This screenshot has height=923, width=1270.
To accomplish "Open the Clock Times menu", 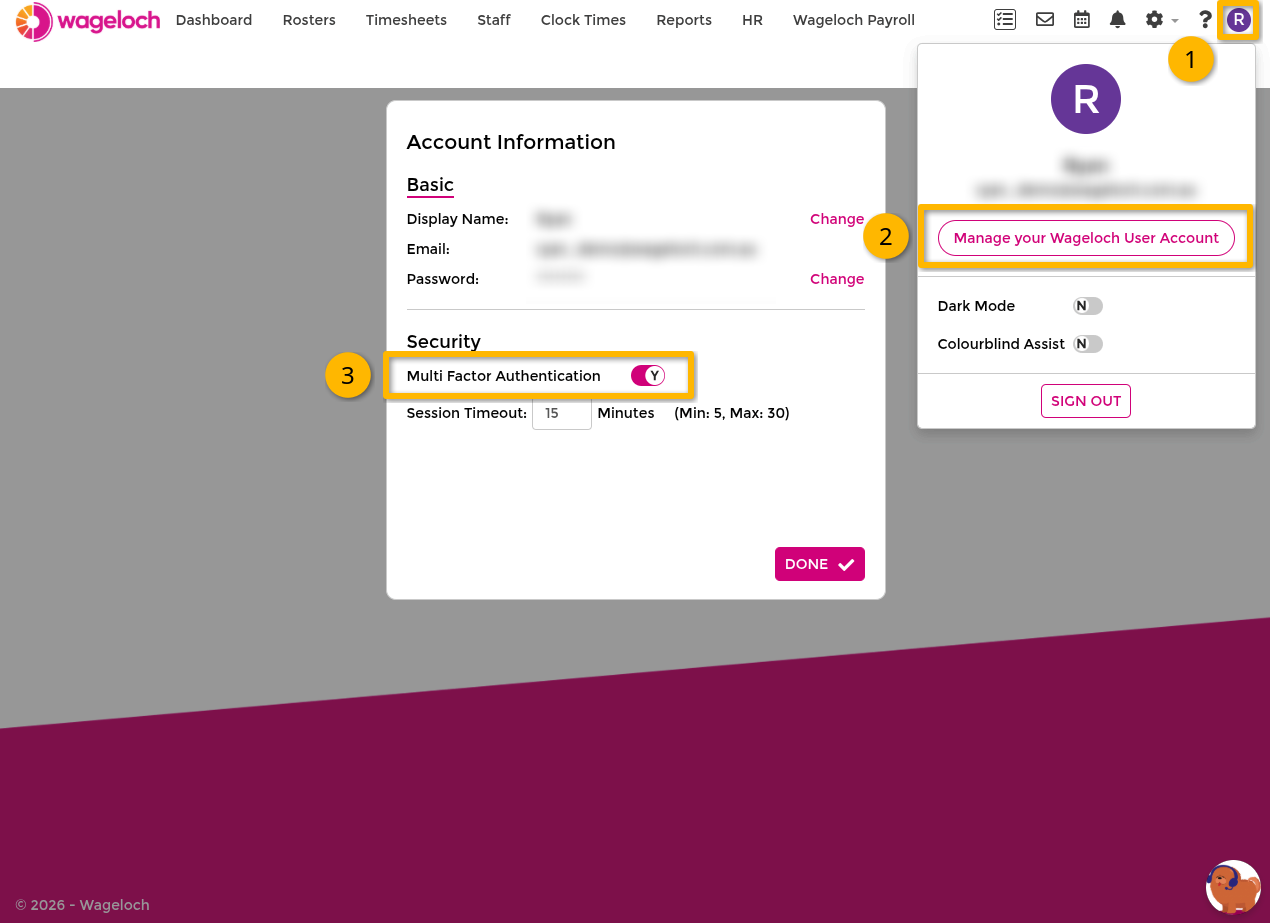I will 583,20.
